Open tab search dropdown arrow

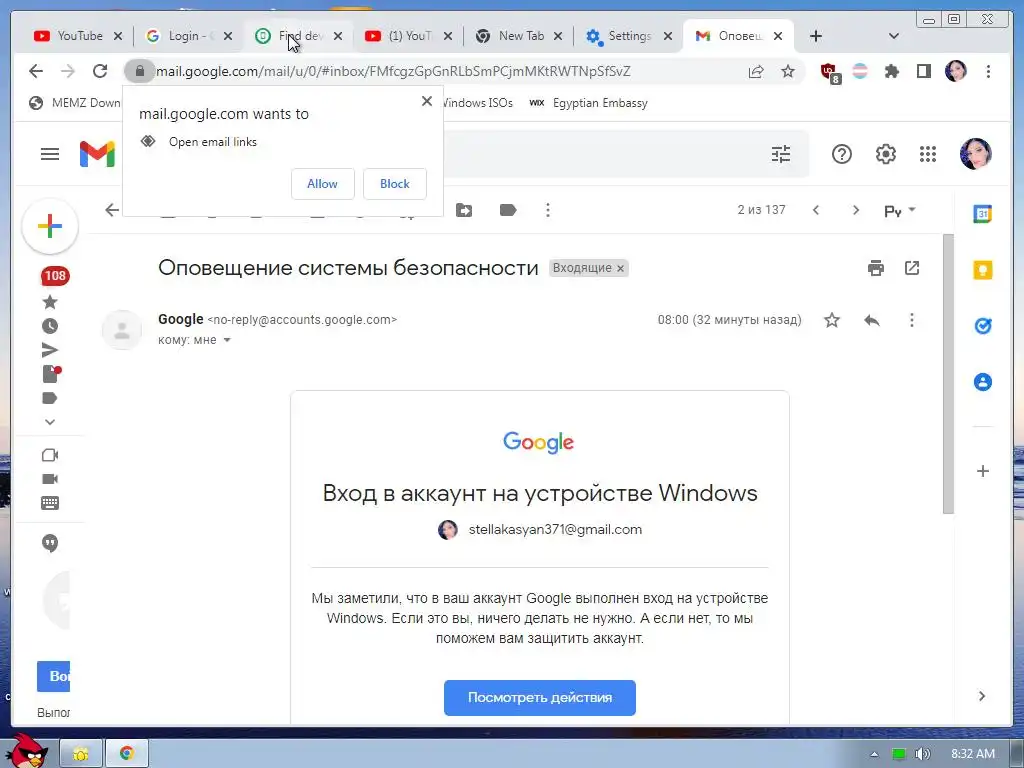pyautogui.click(x=893, y=36)
